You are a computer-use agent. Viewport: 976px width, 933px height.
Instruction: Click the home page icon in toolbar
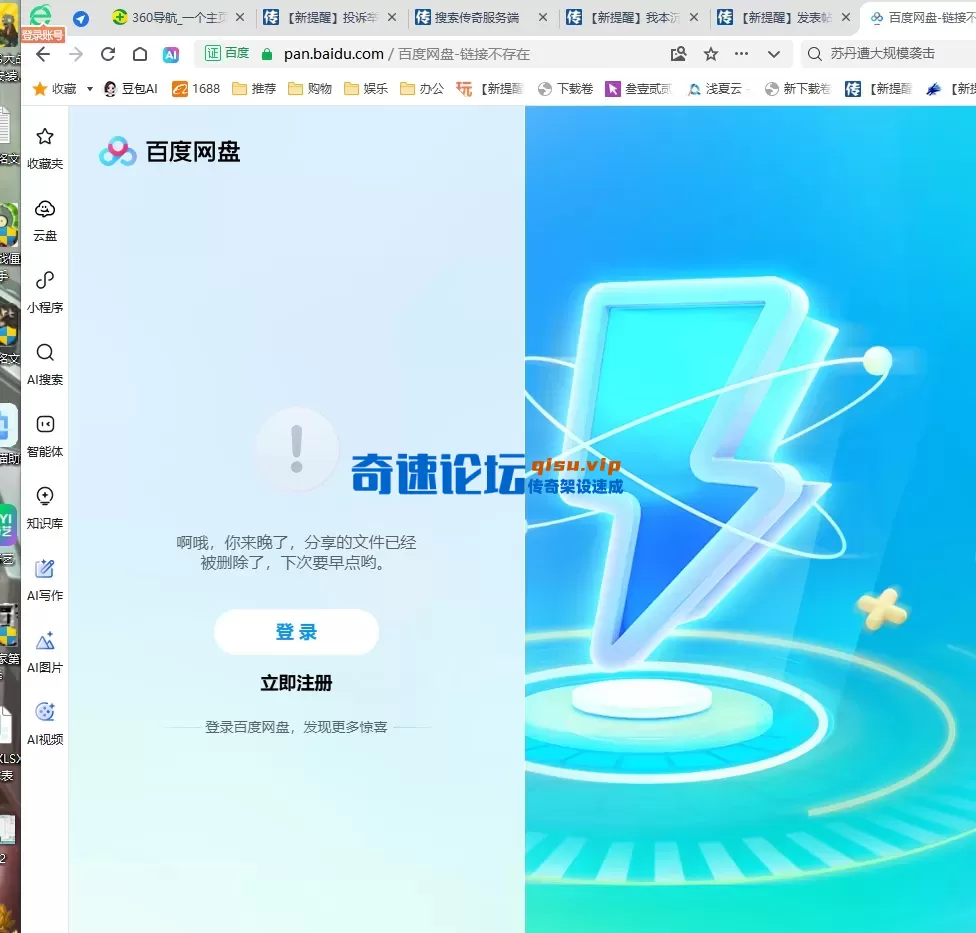pos(140,54)
